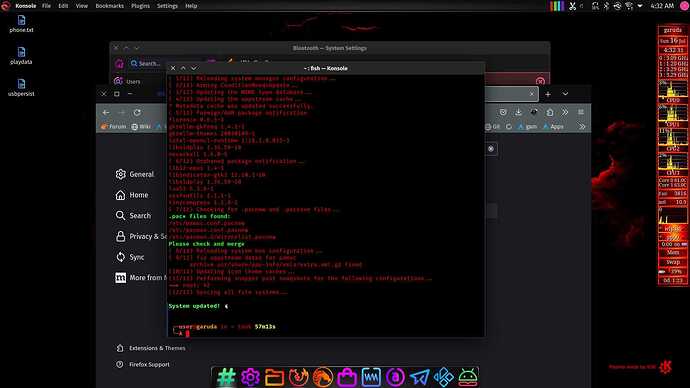Screen dimensions: 690x388
Task: Select Search in Firefox settings sidebar
Action: pos(133,216)
